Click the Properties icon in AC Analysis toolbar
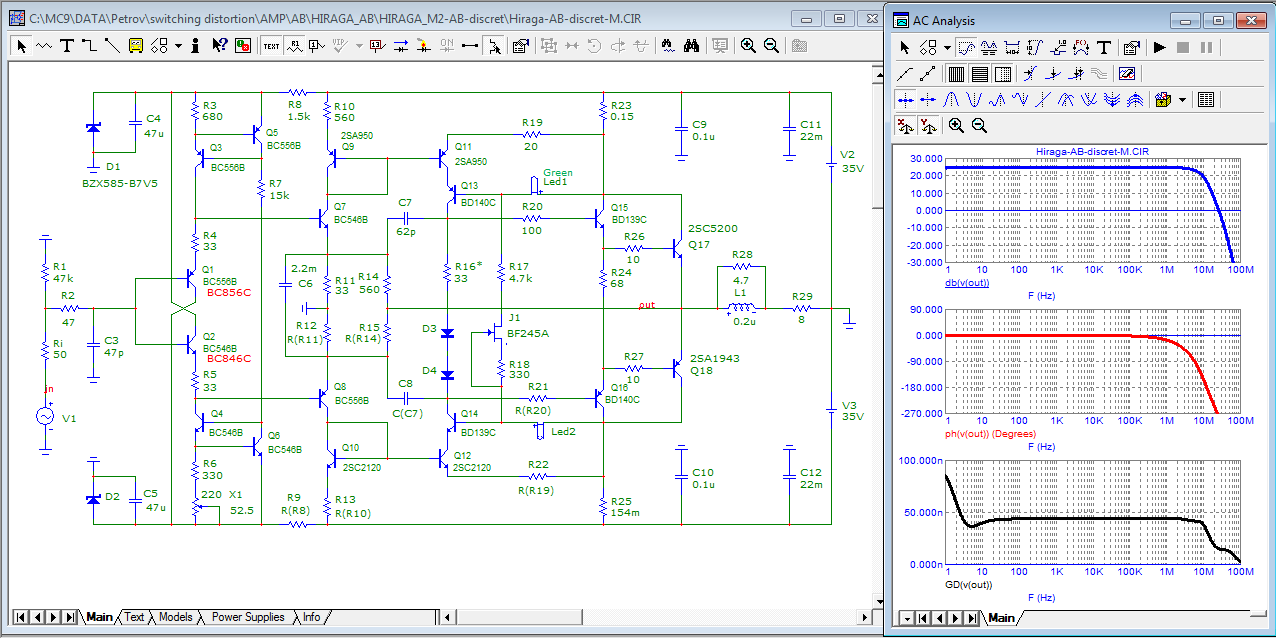This screenshot has width=1276, height=638. tap(1131, 47)
